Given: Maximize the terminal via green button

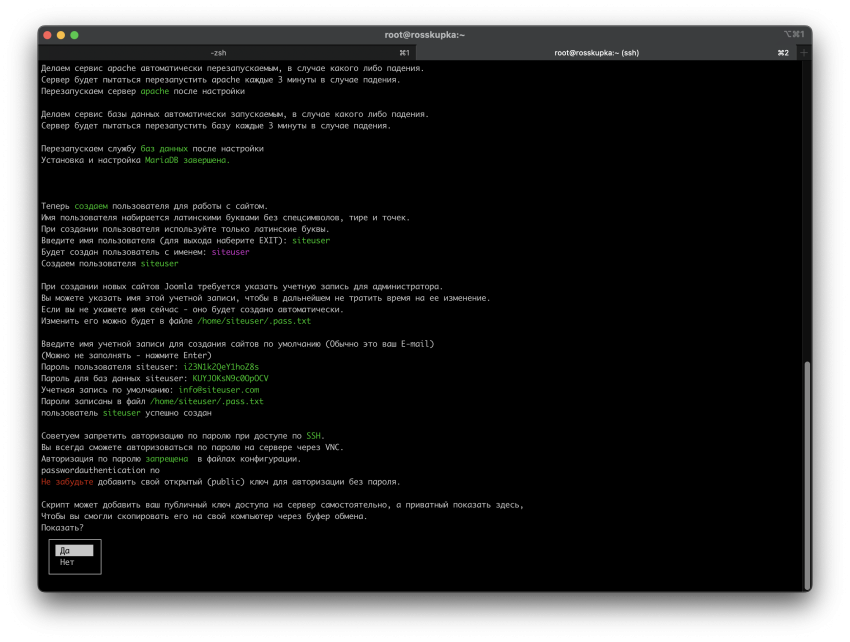Looking at the screenshot, I should [x=74, y=35].
